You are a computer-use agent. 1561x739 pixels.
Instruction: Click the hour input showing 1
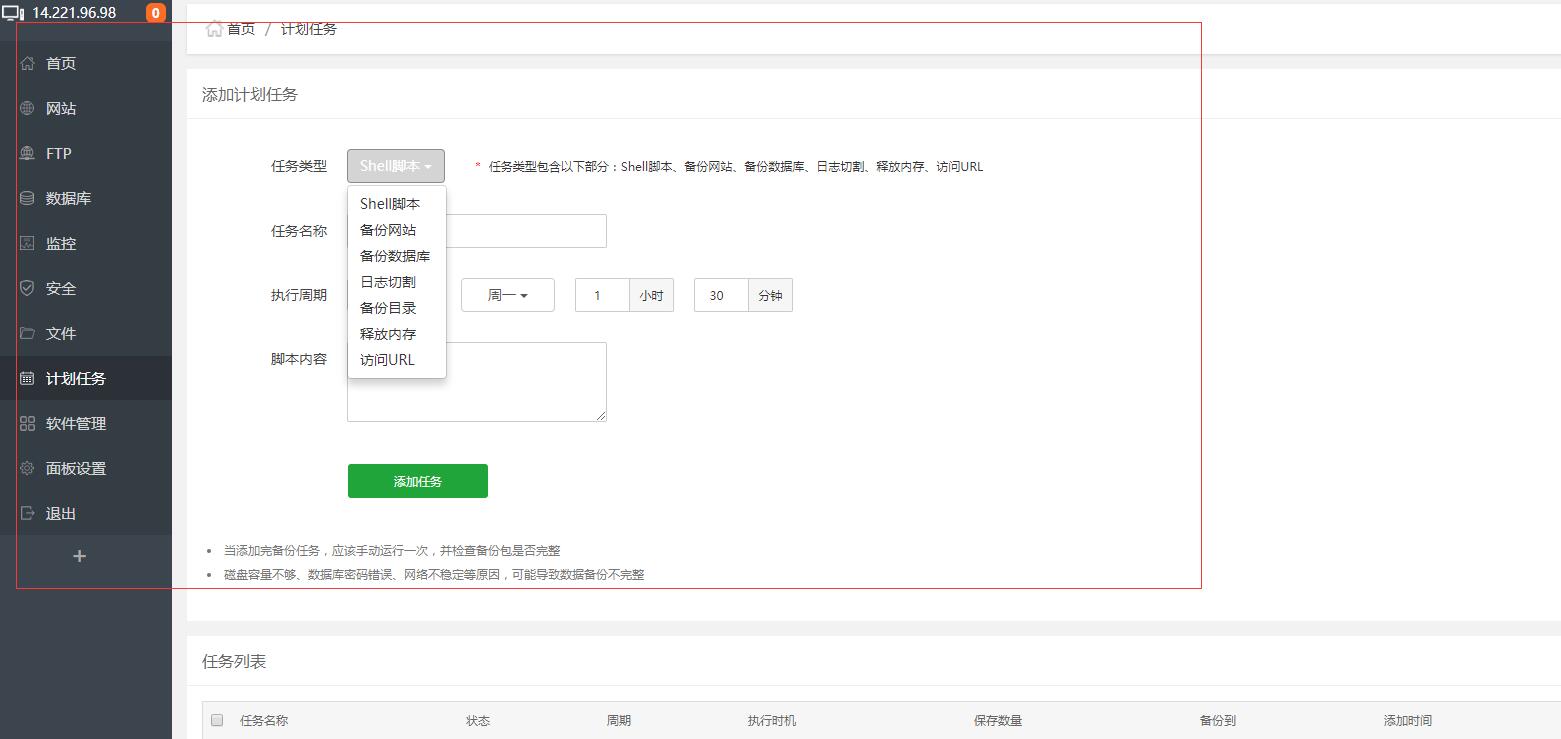602,295
